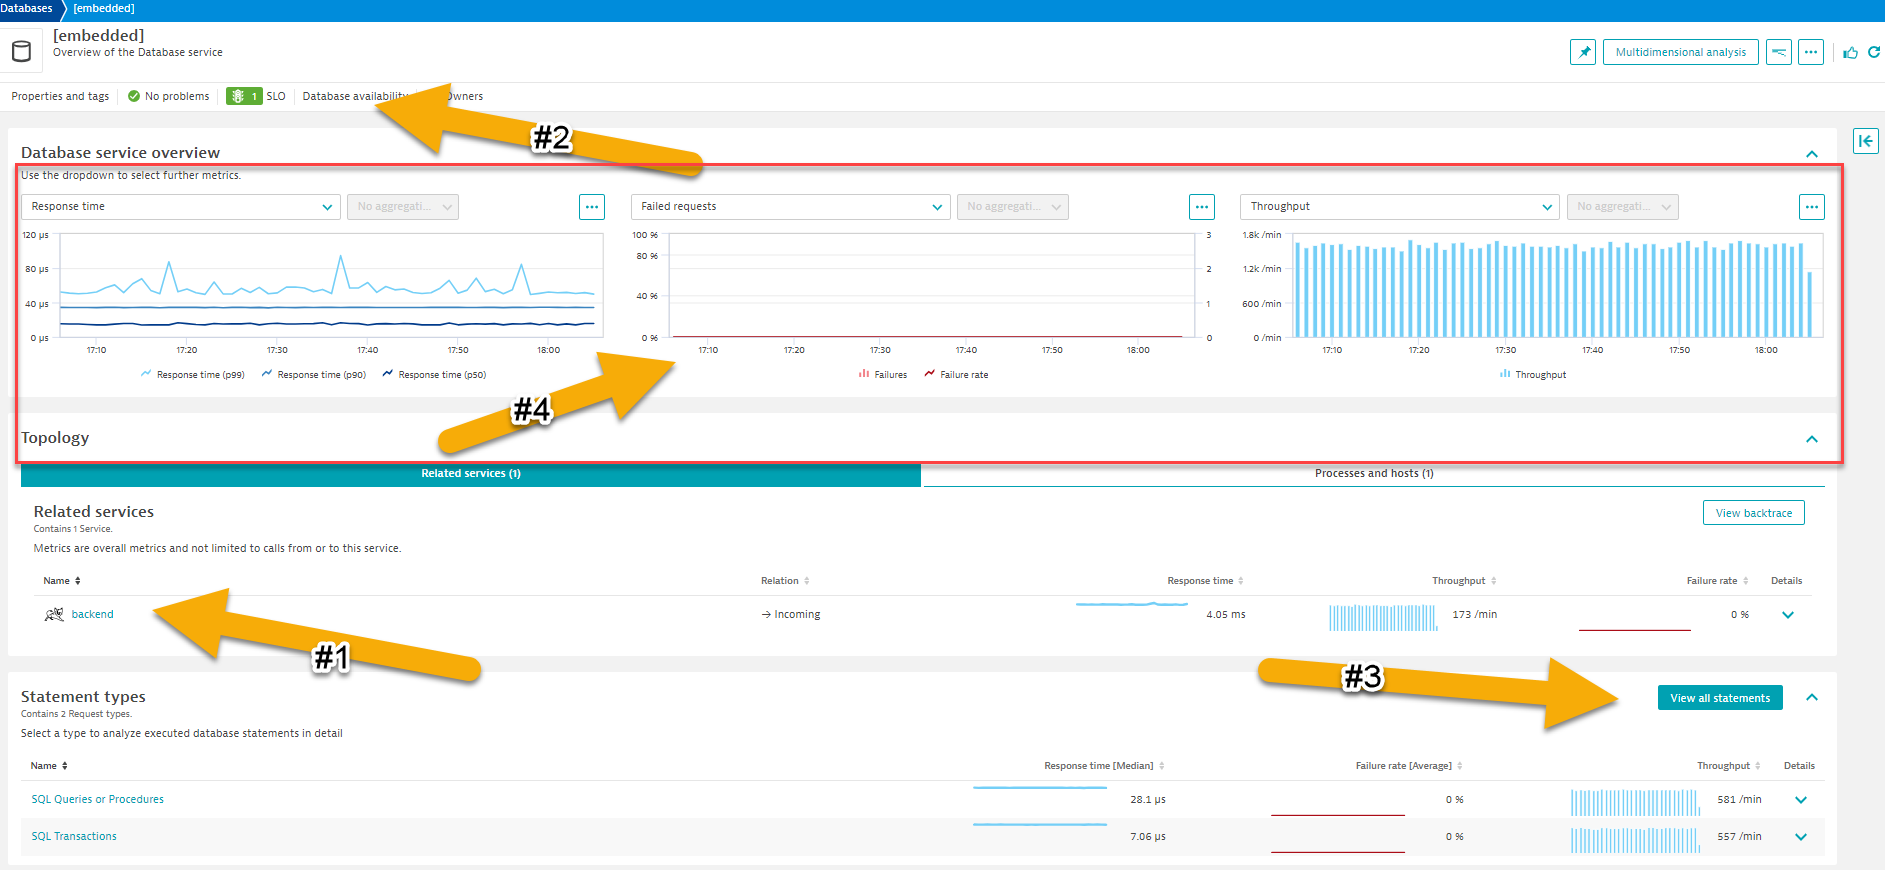Open the Failed requests metric dropdown
This screenshot has height=870, width=1885.
(x=790, y=207)
